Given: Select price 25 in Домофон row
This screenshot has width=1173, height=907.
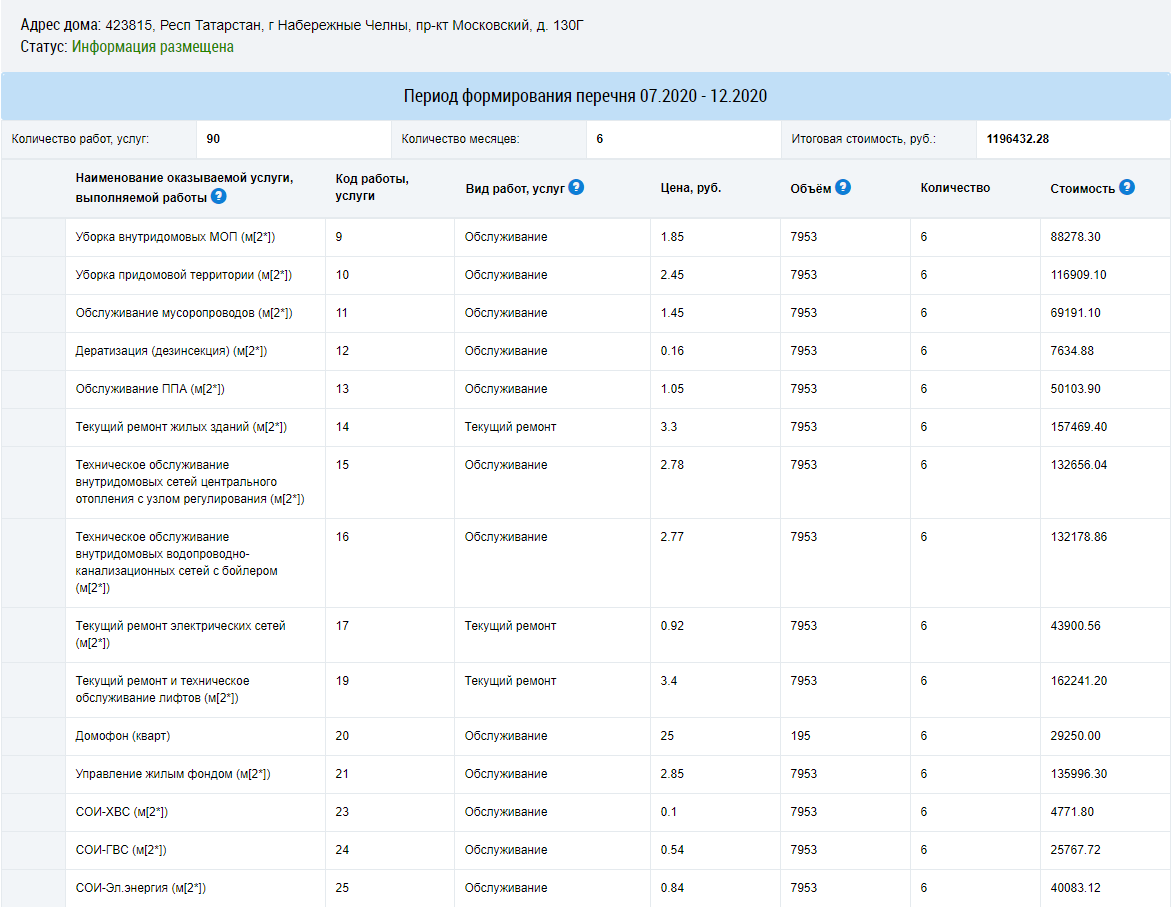Looking at the screenshot, I should coord(667,736).
